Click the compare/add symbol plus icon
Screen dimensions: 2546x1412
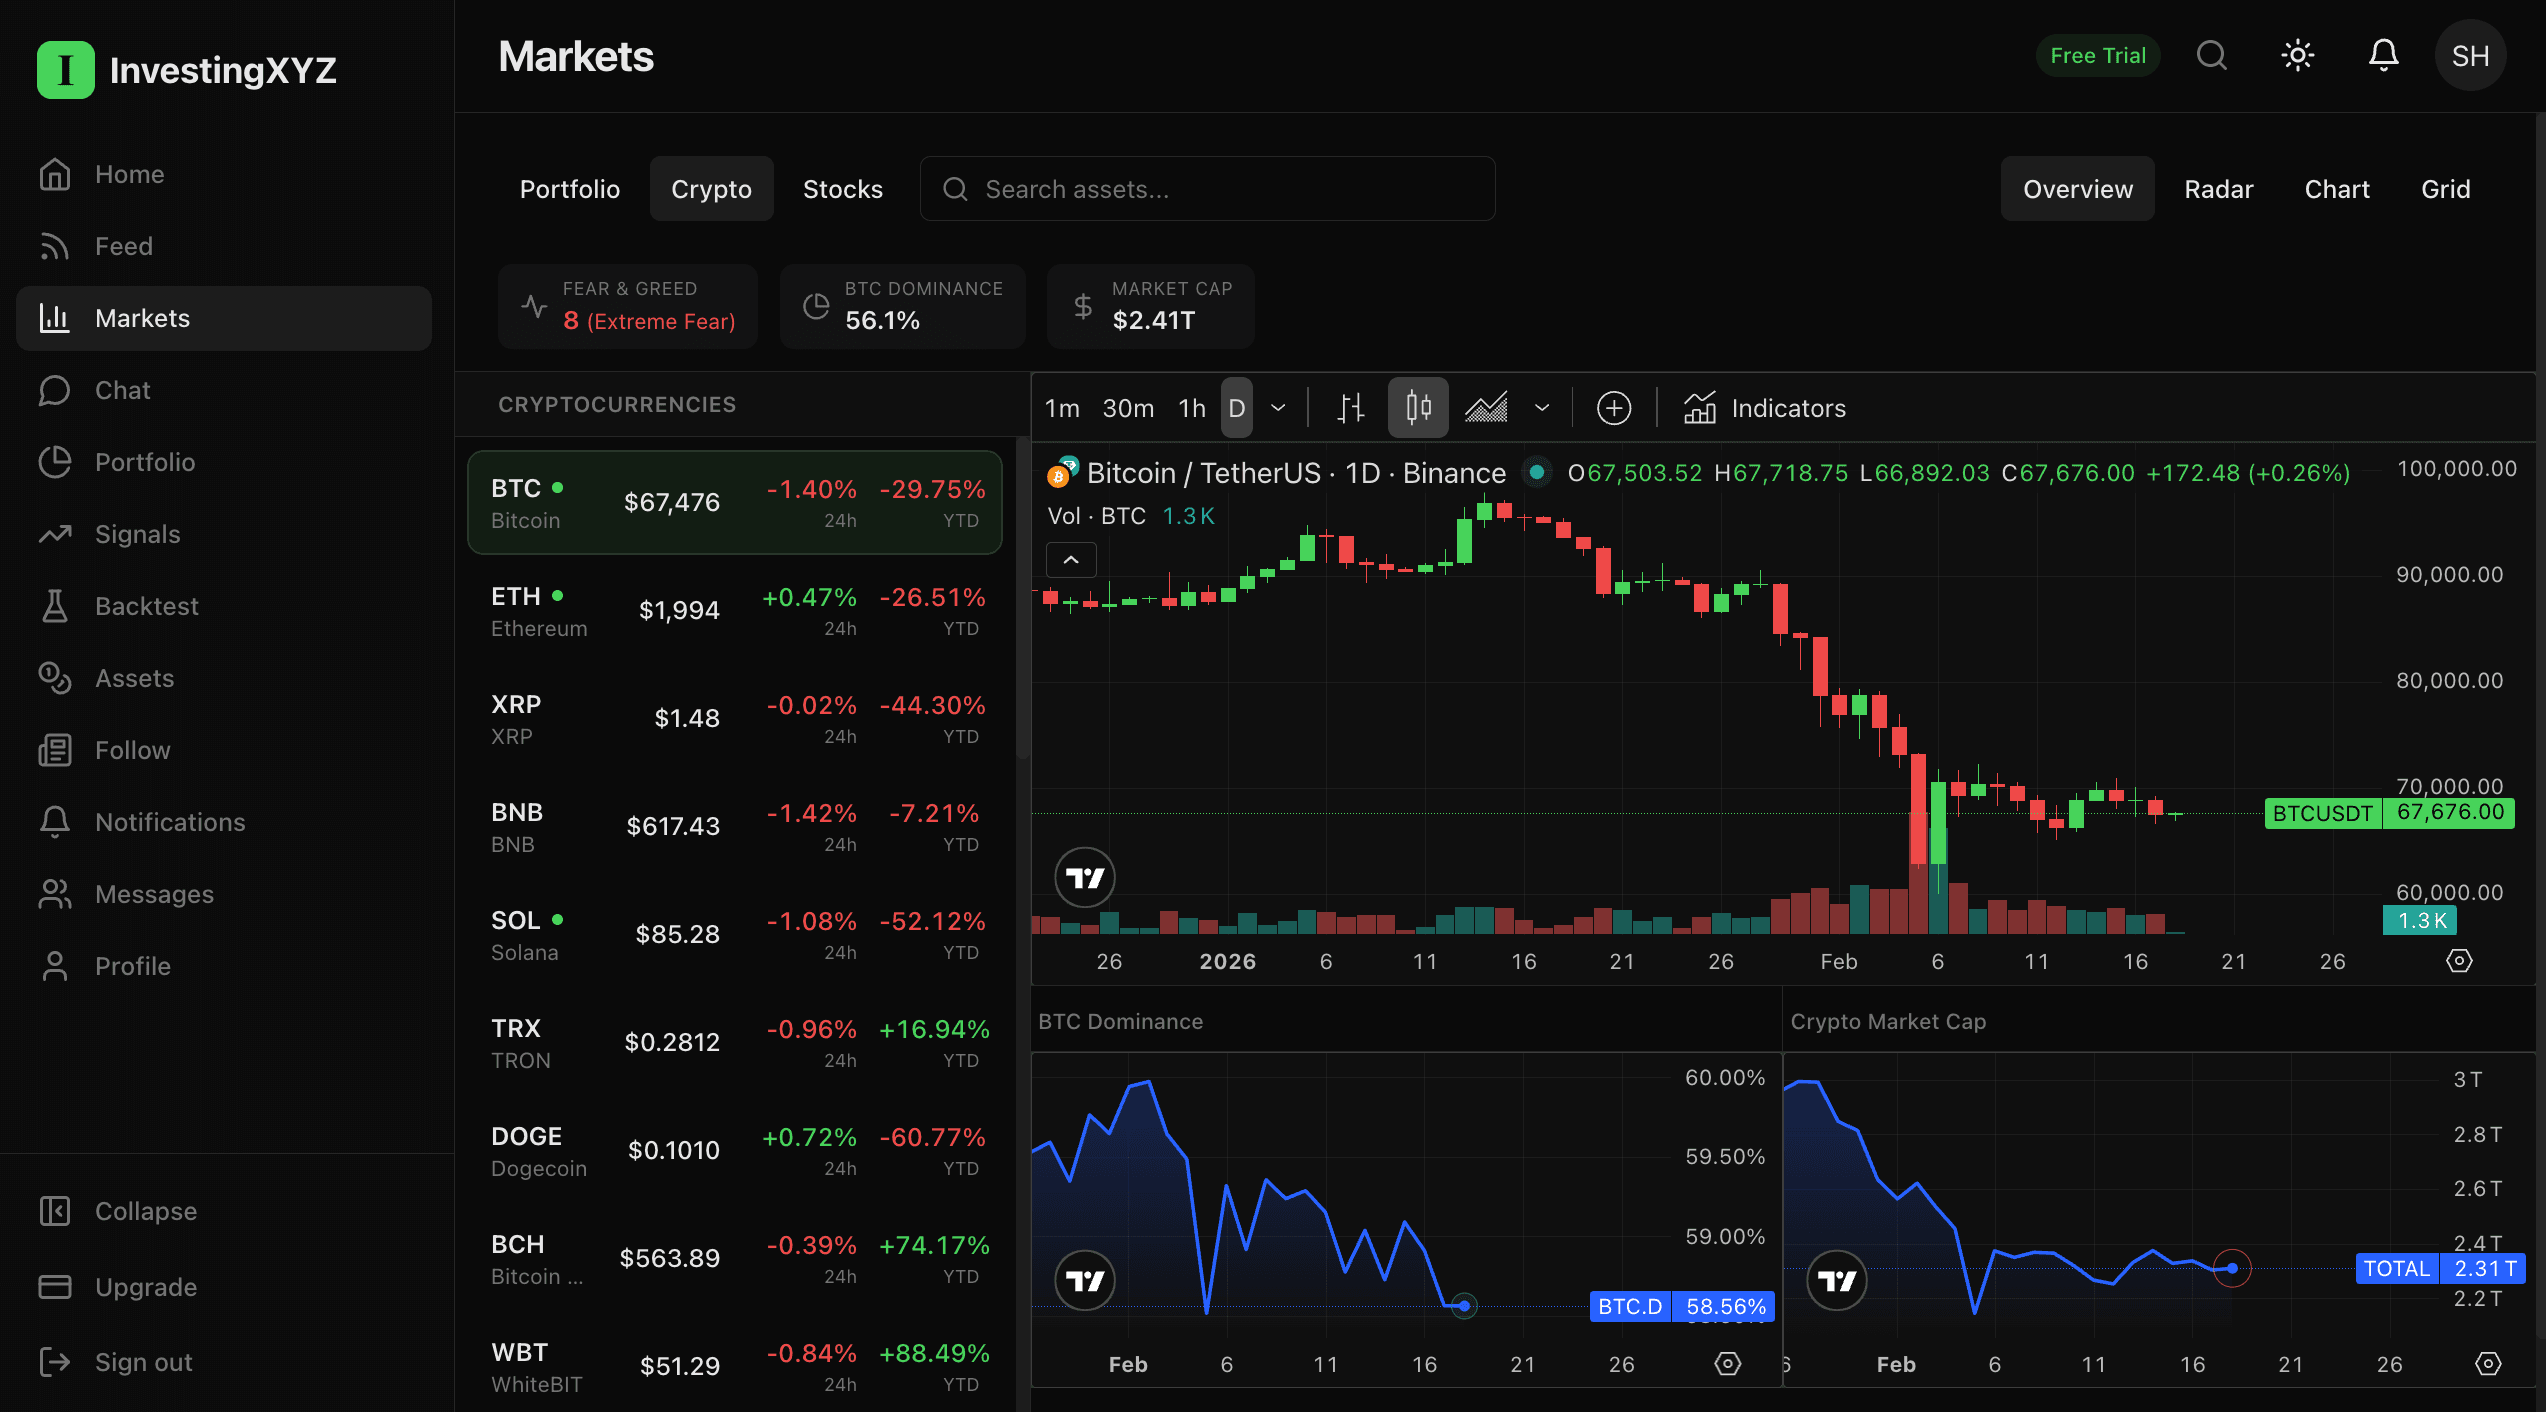[x=1614, y=408]
